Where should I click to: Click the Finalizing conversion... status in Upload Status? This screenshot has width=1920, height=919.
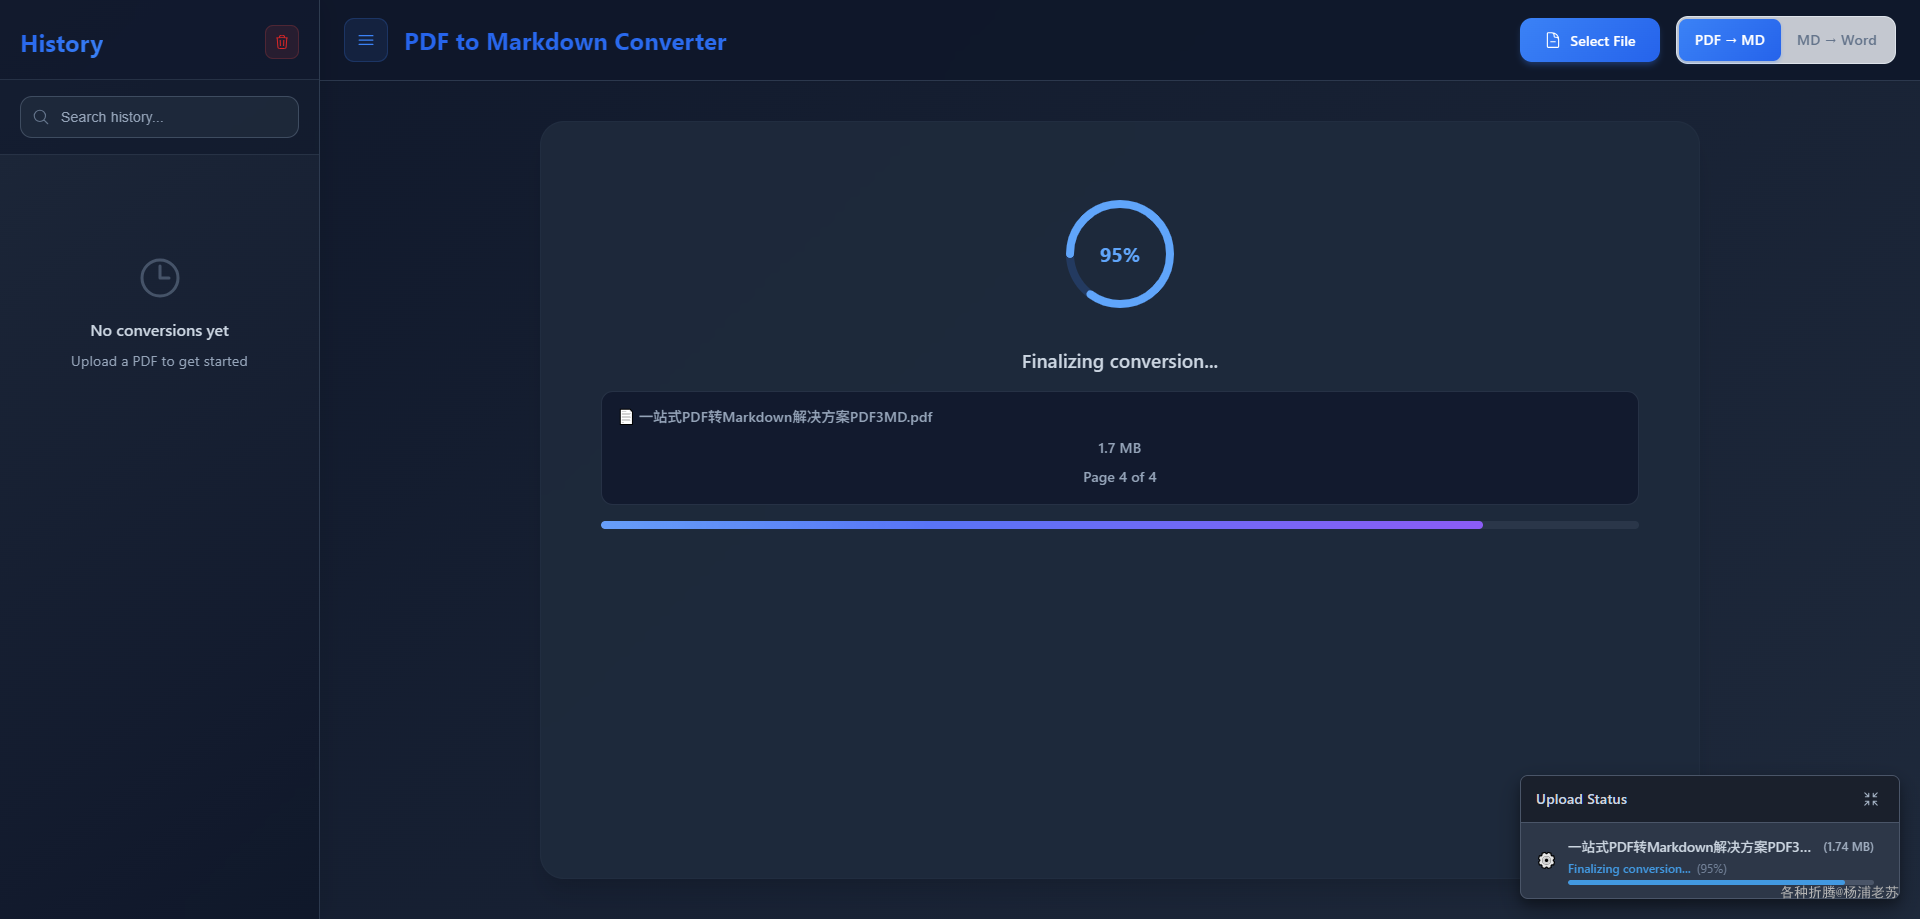(1629, 869)
